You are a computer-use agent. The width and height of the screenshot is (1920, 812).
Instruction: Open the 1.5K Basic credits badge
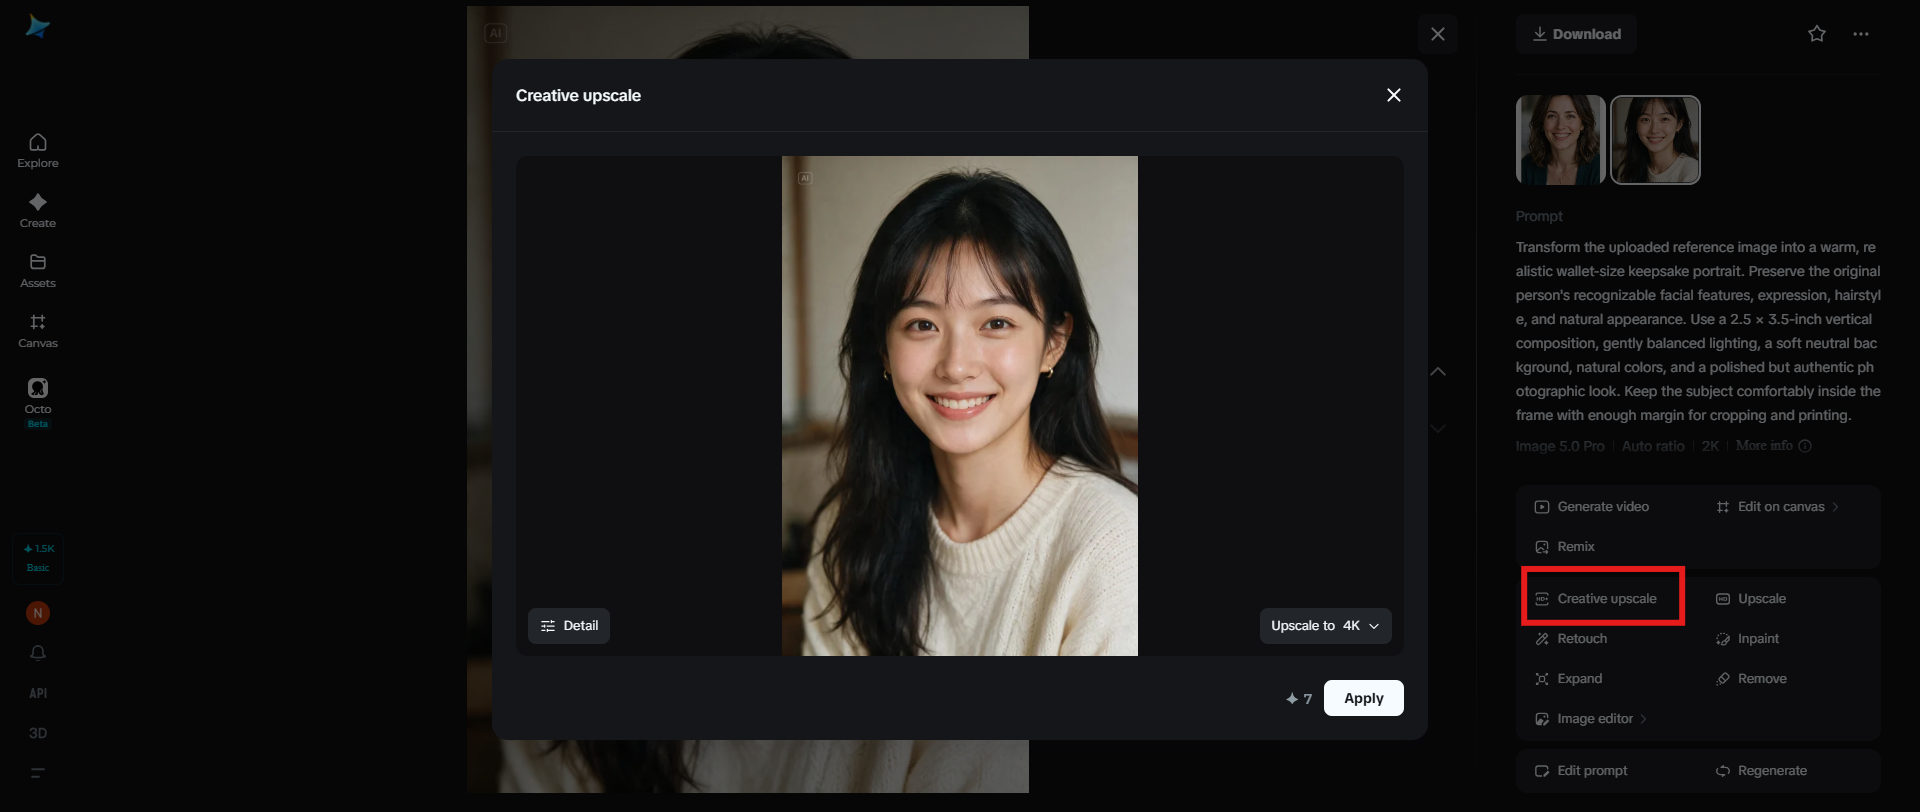pyautogui.click(x=38, y=558)
